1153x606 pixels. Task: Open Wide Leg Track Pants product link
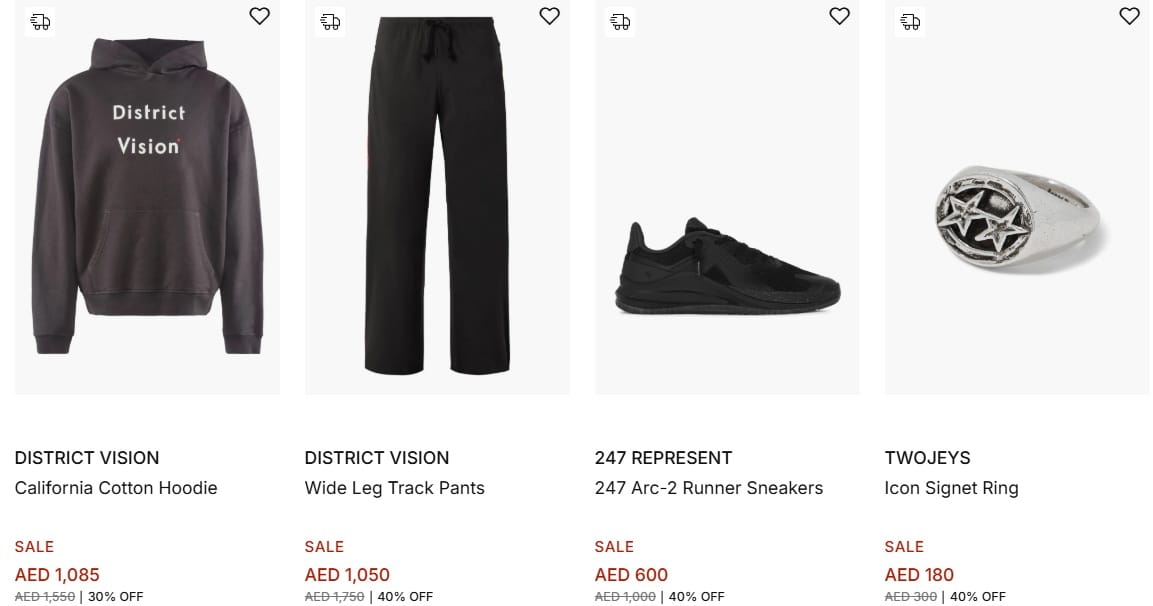pos(394,488)
